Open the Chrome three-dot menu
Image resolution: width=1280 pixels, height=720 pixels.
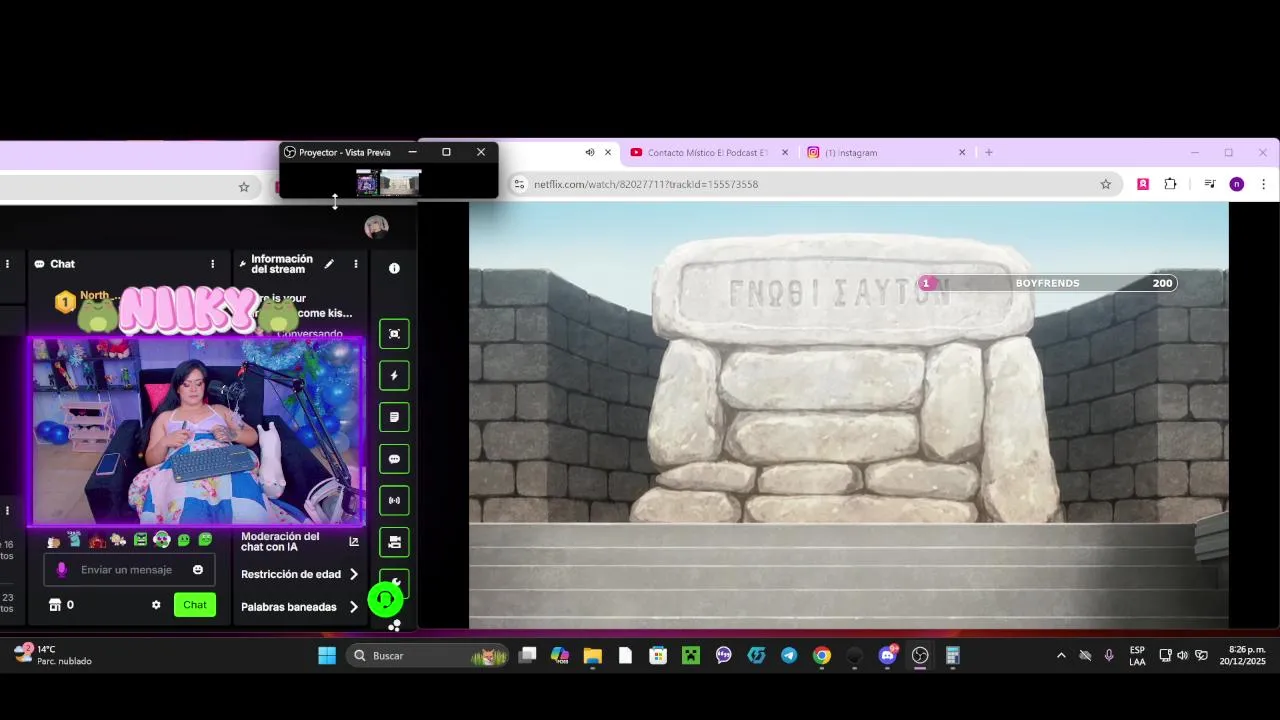1263,184
